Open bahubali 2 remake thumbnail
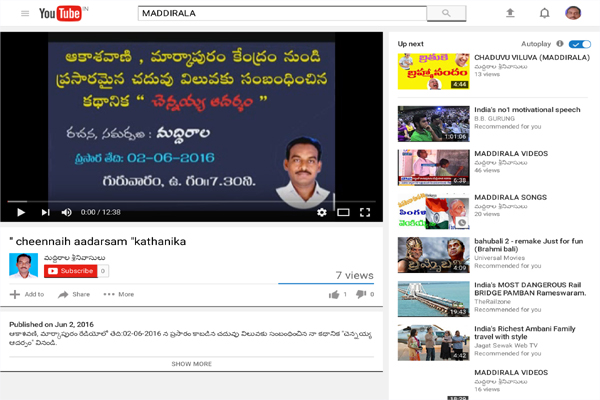600x400 pixels. (x=434, y=255)
